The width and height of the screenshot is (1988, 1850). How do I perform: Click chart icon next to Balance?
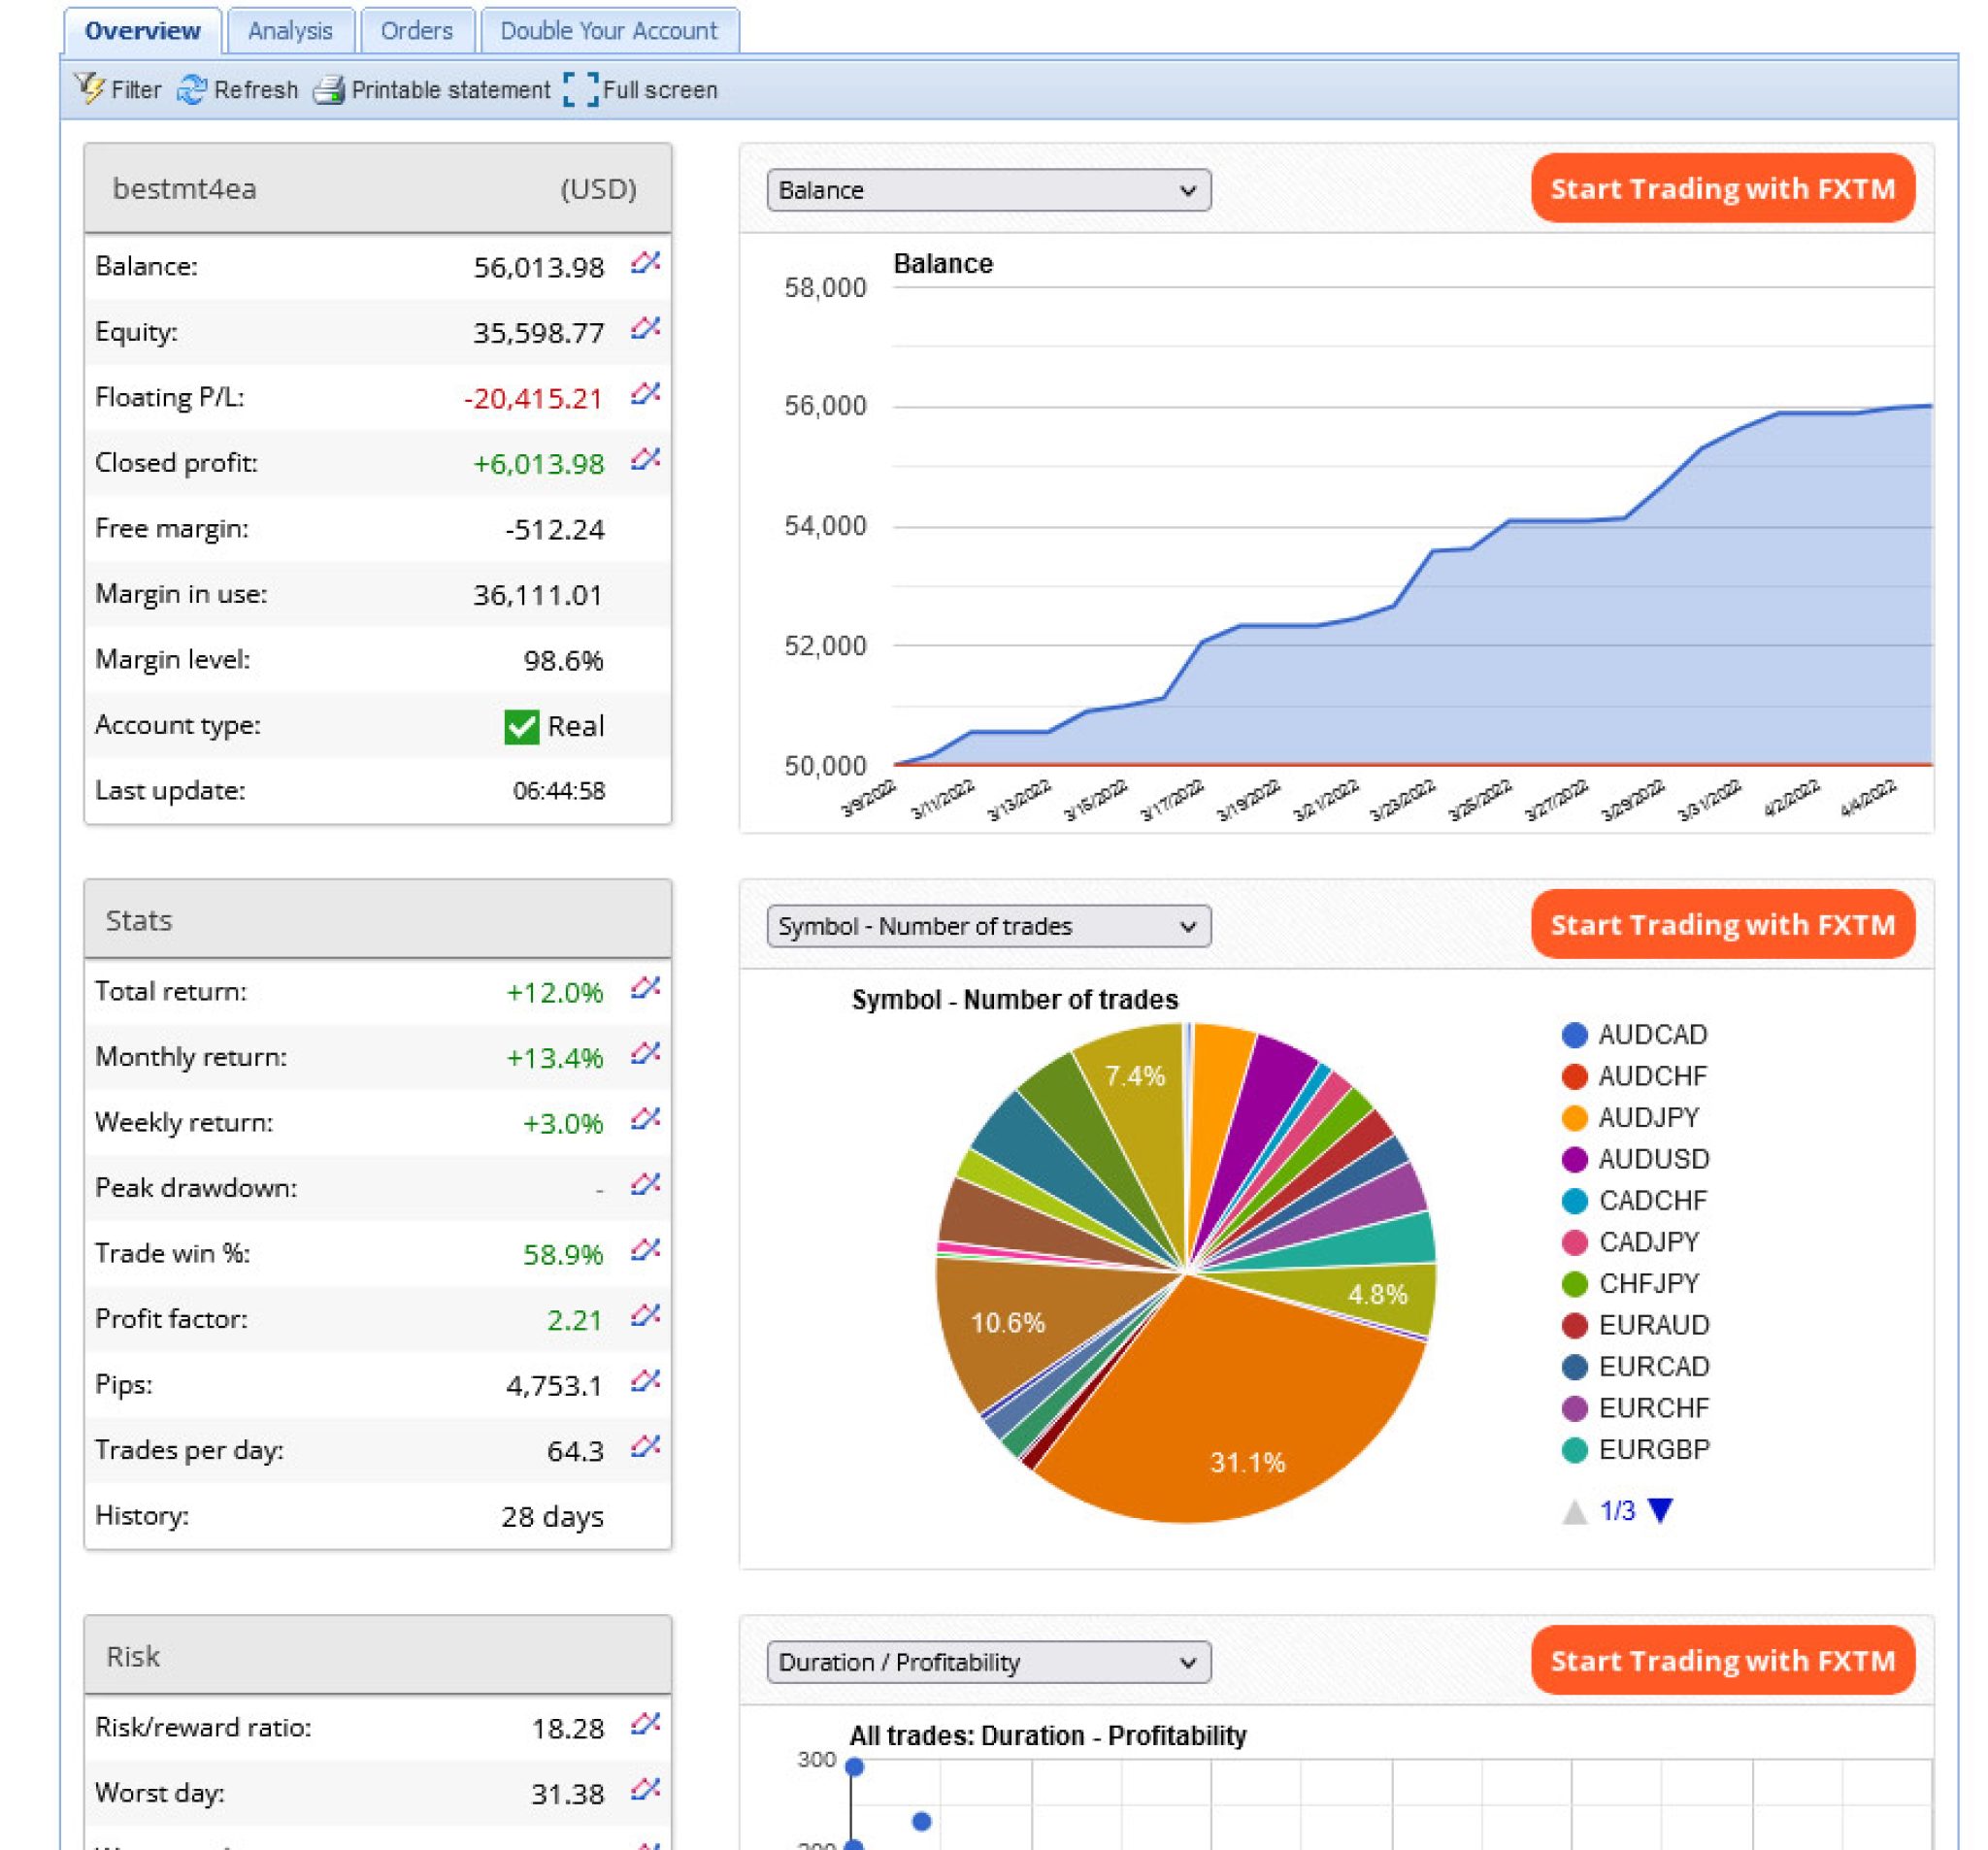point(646,263)
